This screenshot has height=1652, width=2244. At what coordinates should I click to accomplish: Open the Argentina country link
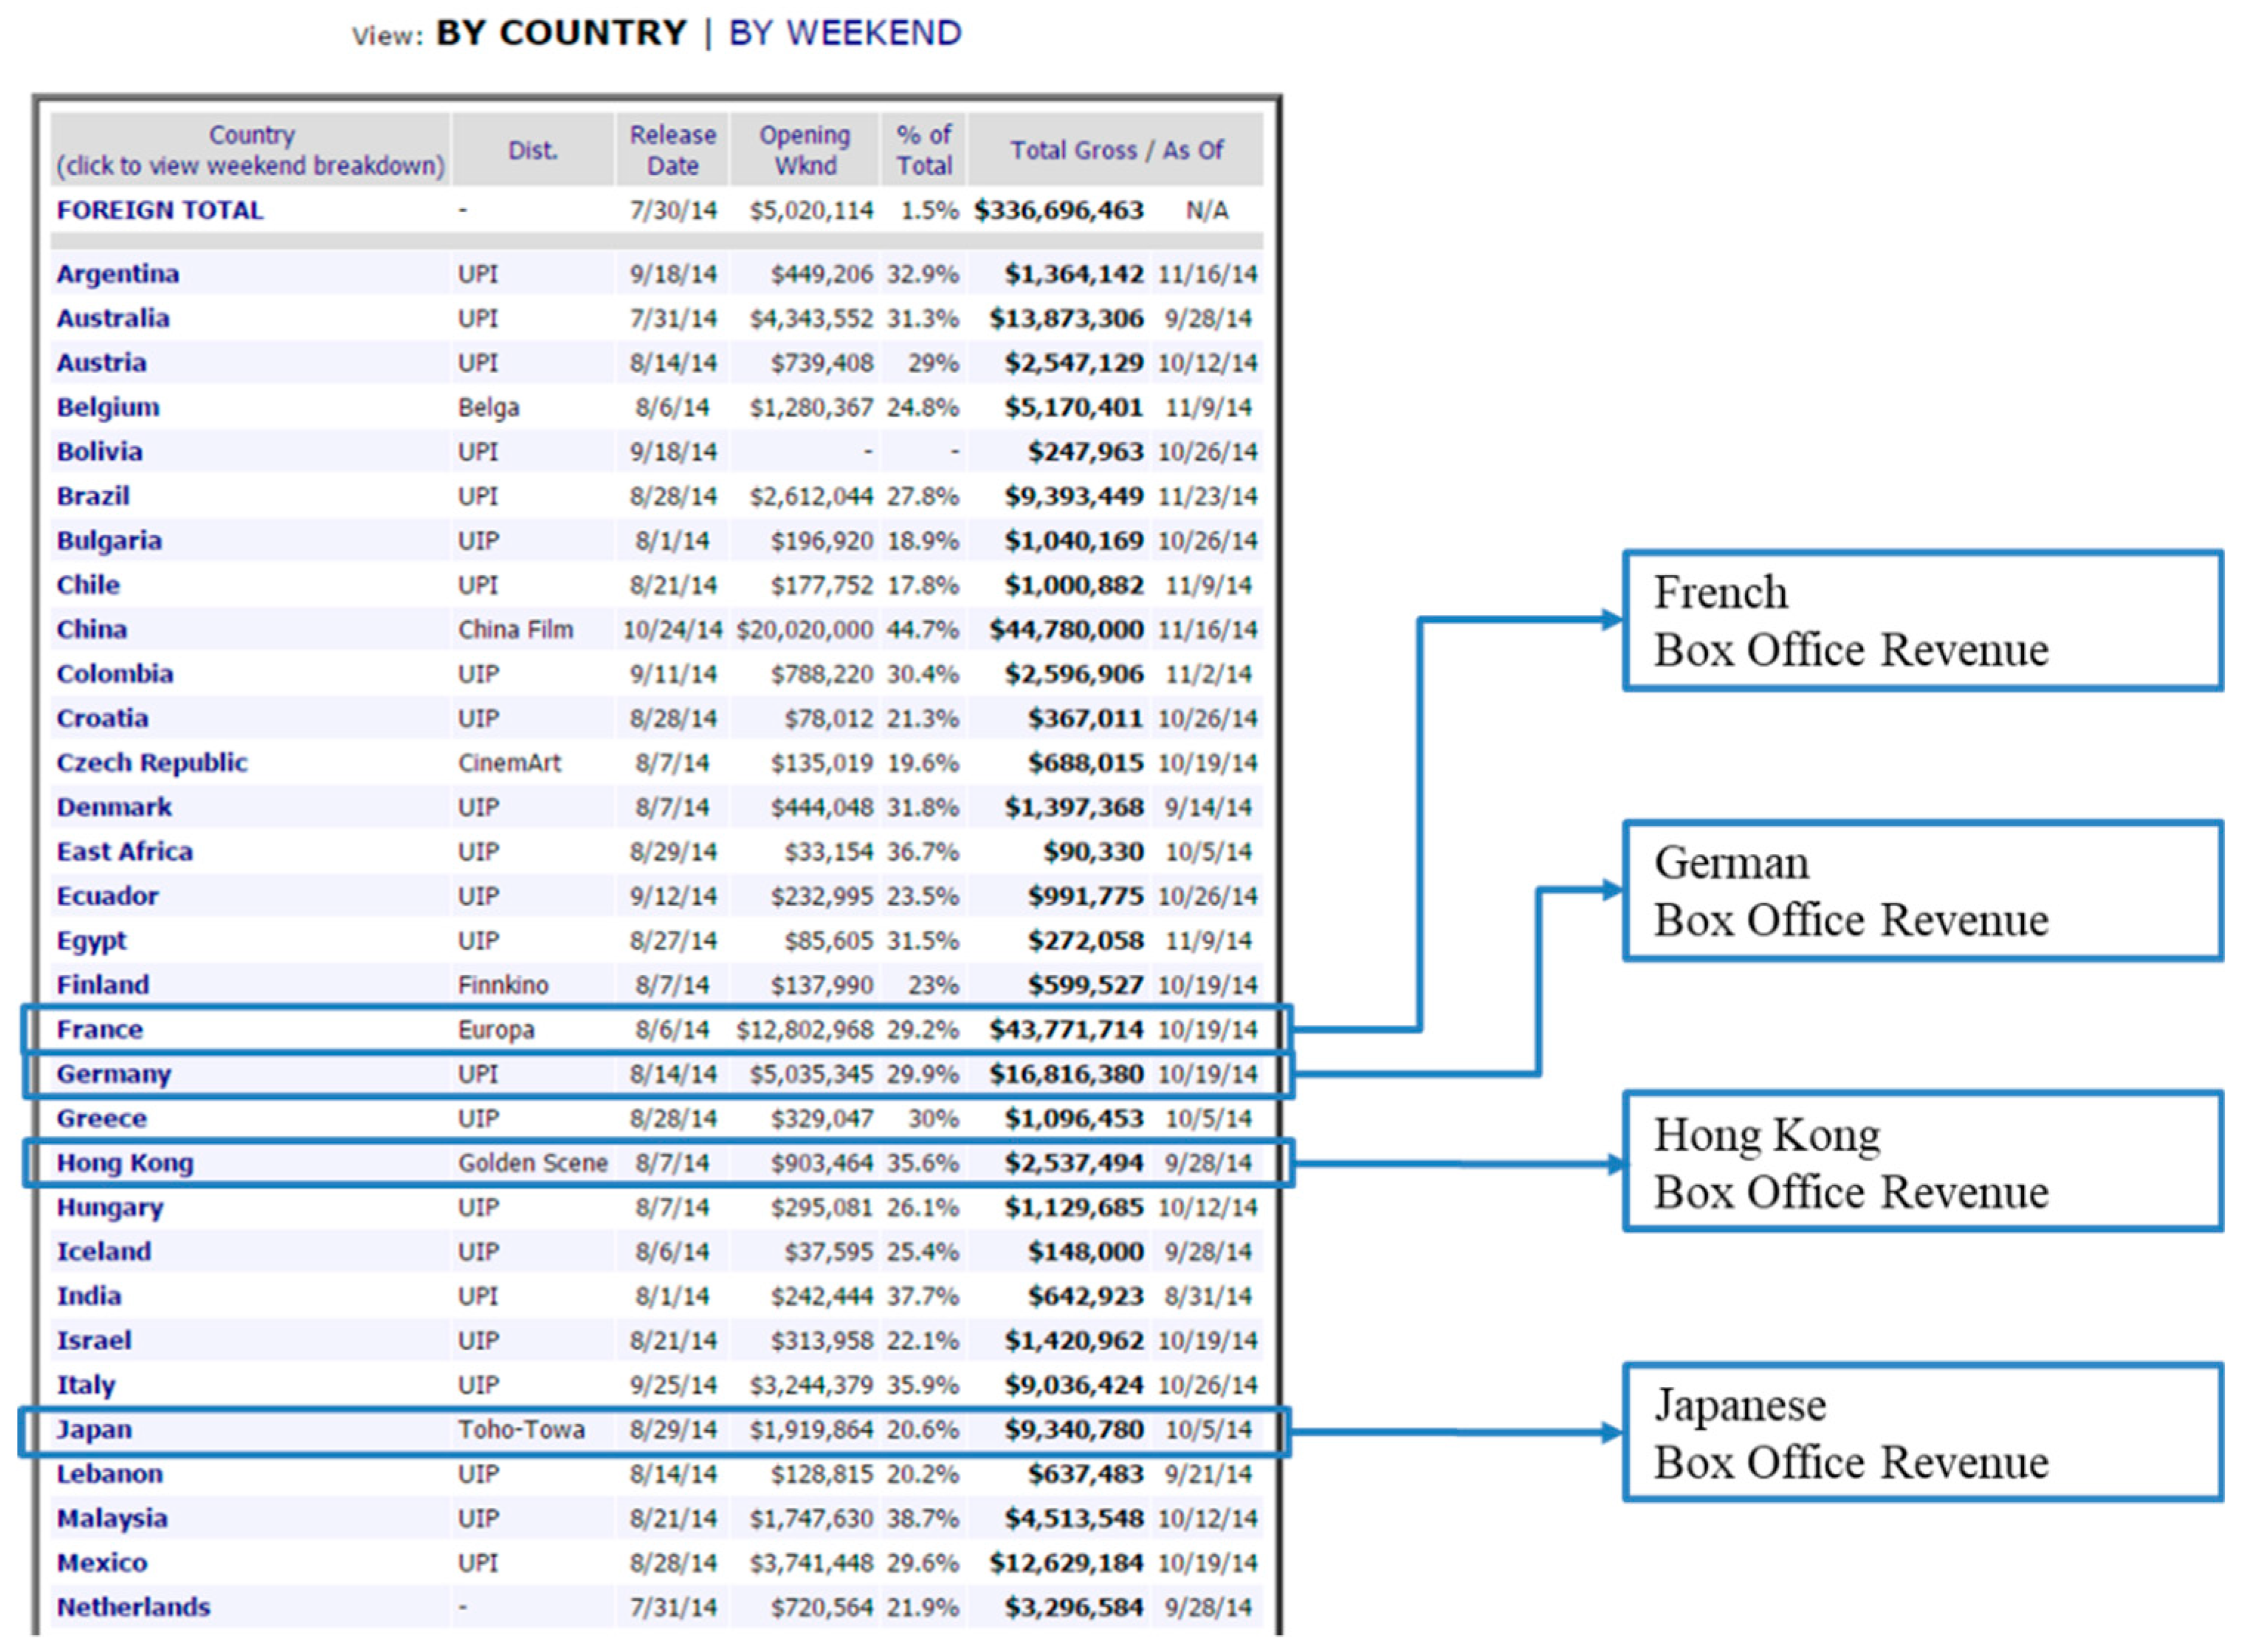(118, 274)
